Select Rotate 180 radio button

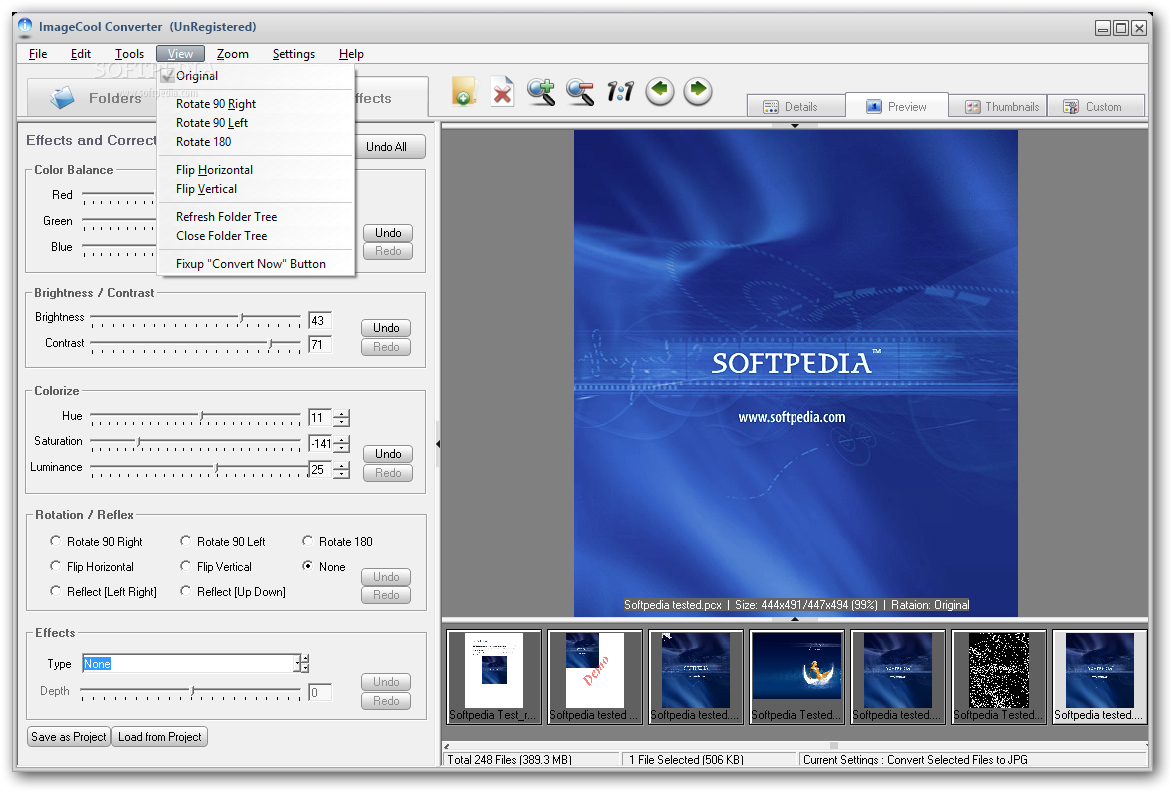[x=307, y=541]
